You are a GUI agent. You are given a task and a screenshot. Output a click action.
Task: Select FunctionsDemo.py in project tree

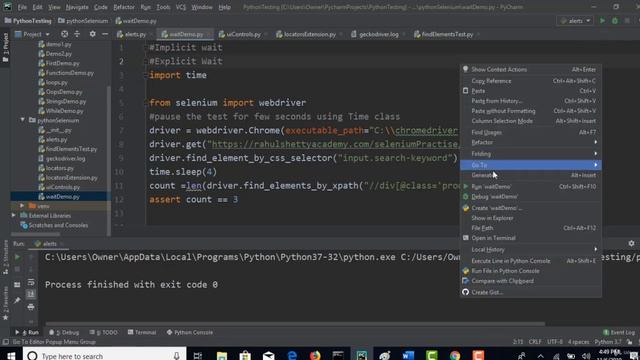tap(70, 73)
